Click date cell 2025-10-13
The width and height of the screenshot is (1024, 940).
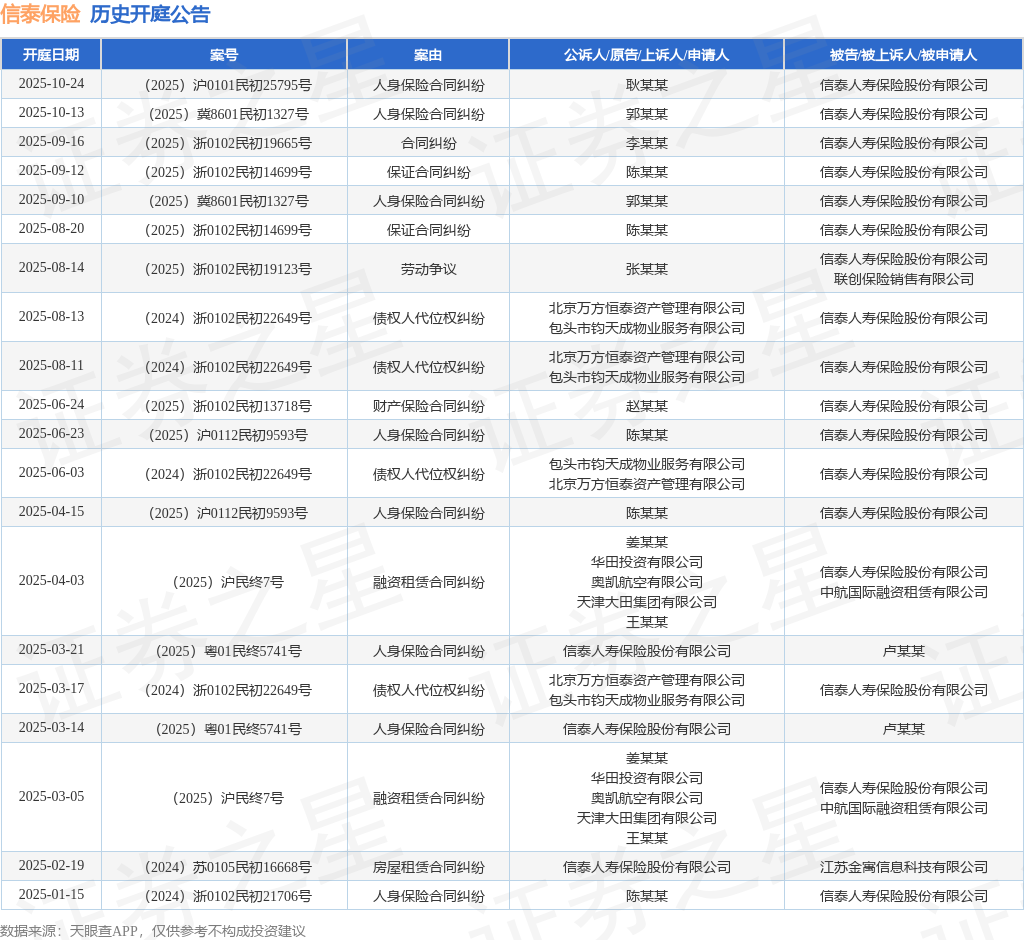(x=51, y=112)
